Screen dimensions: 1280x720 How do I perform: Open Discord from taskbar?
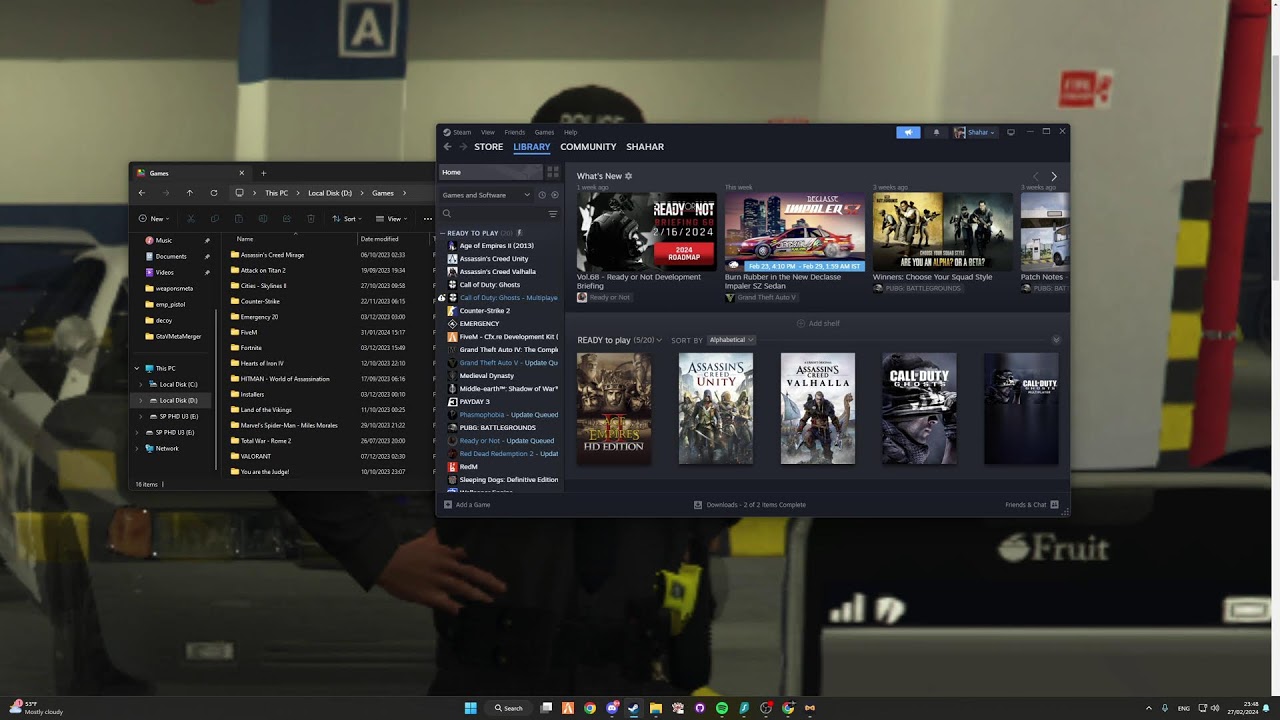coord(612,708)
